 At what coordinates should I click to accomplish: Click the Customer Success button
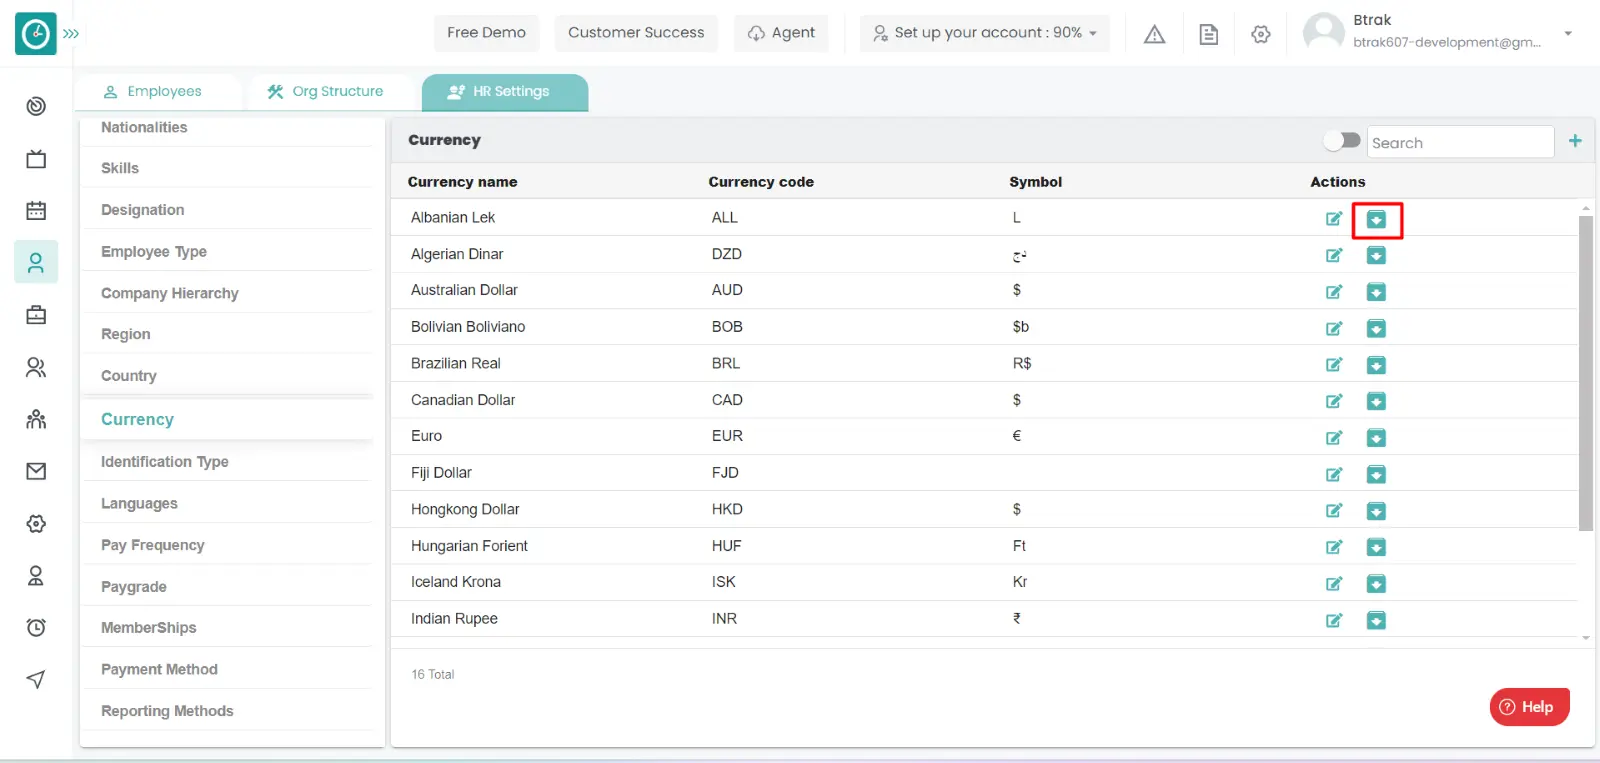tap(636, 33)
